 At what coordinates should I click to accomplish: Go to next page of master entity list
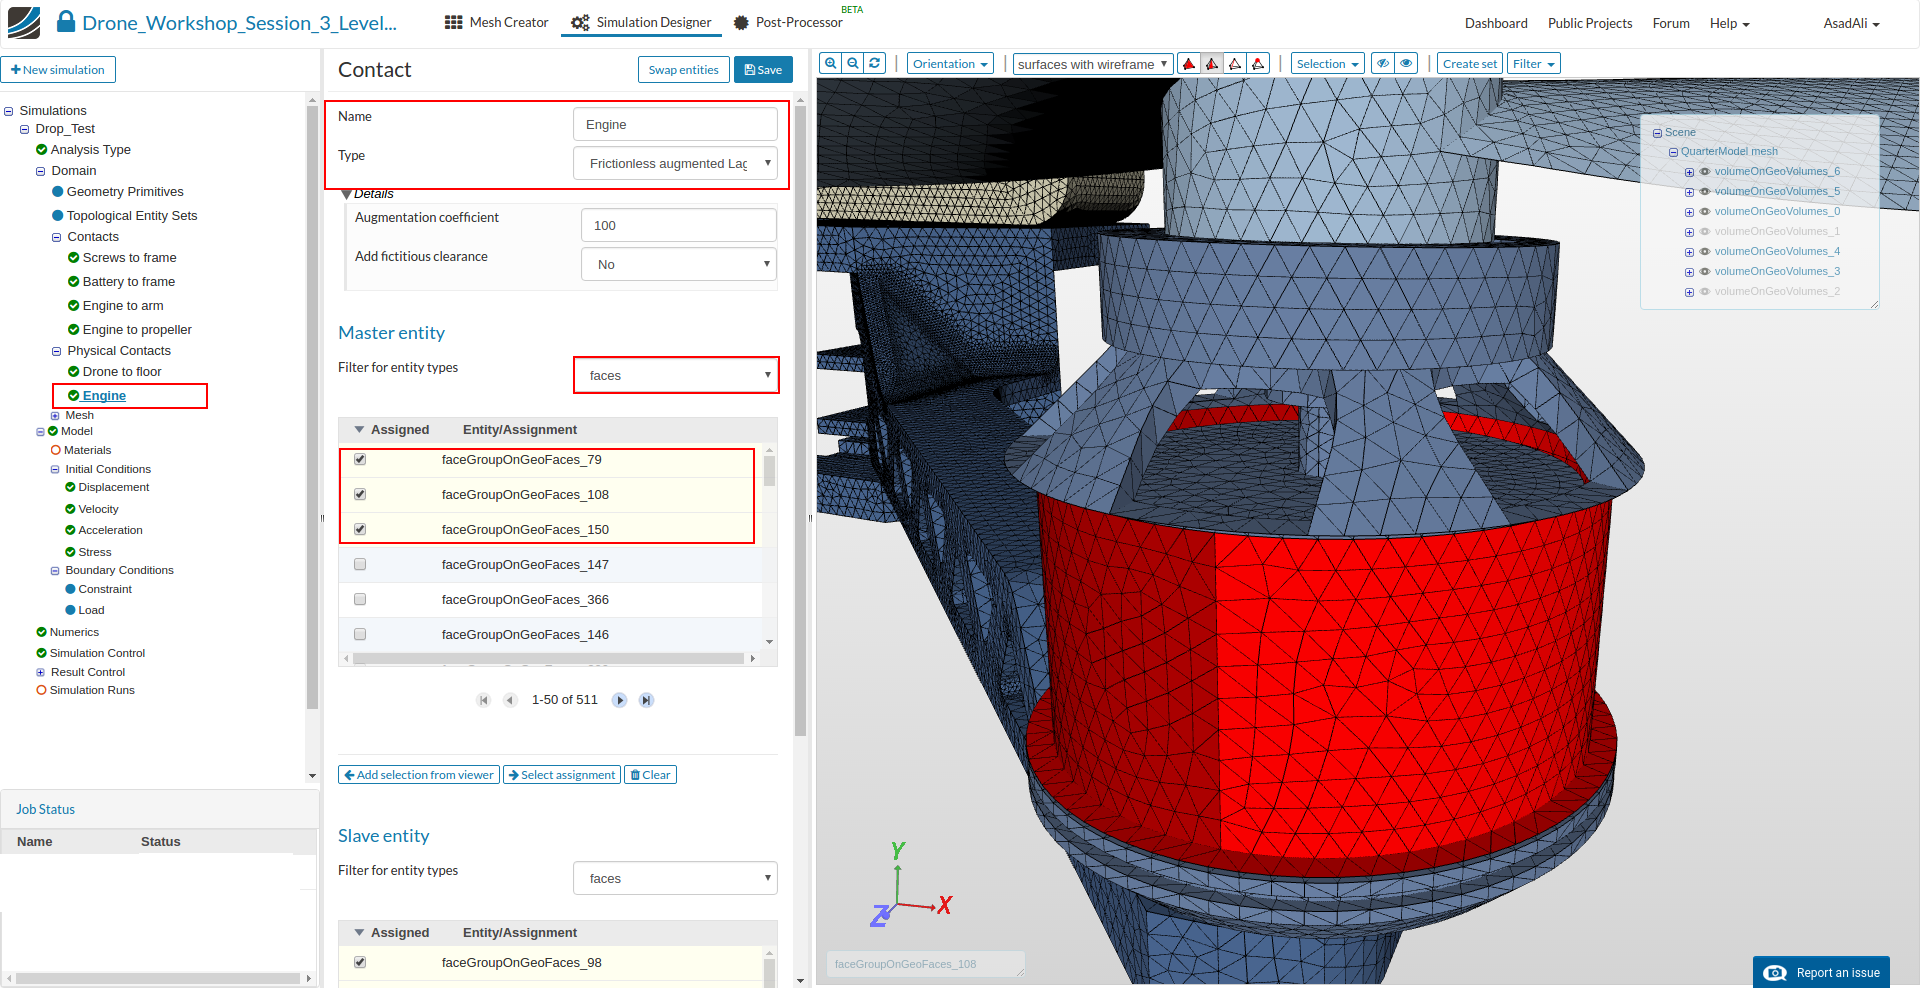[x=620, y=700]
